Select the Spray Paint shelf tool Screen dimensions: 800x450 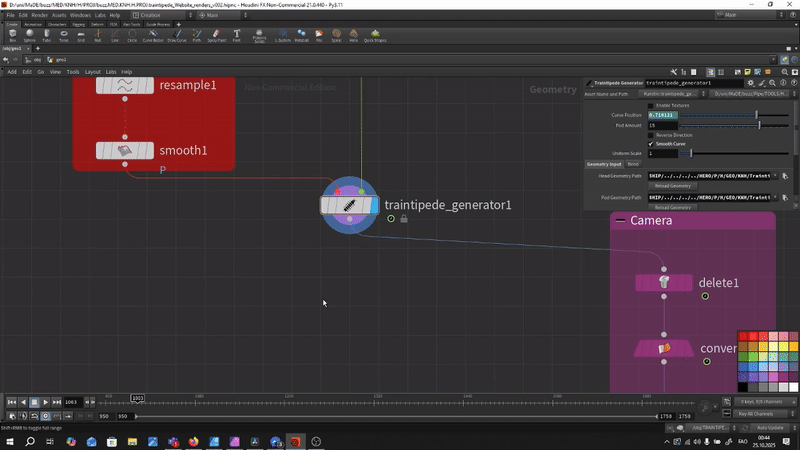point(216,35)
